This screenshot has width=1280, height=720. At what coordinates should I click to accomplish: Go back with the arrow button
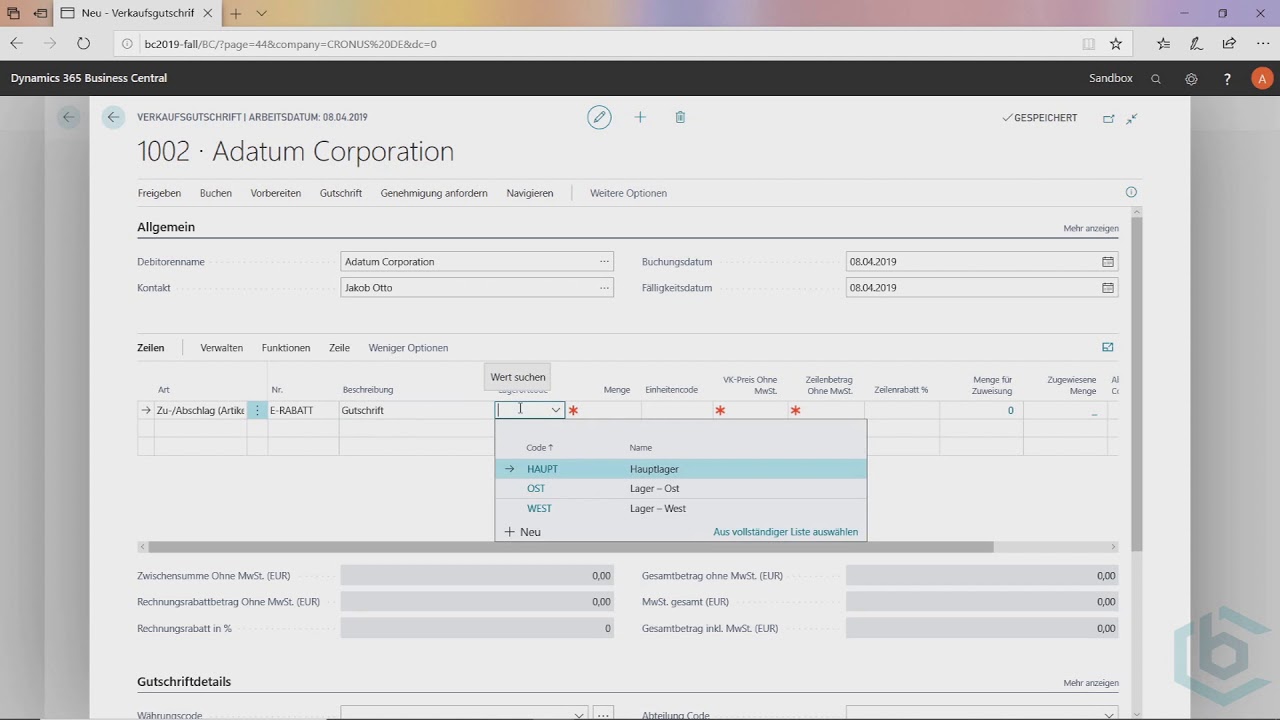113,117
